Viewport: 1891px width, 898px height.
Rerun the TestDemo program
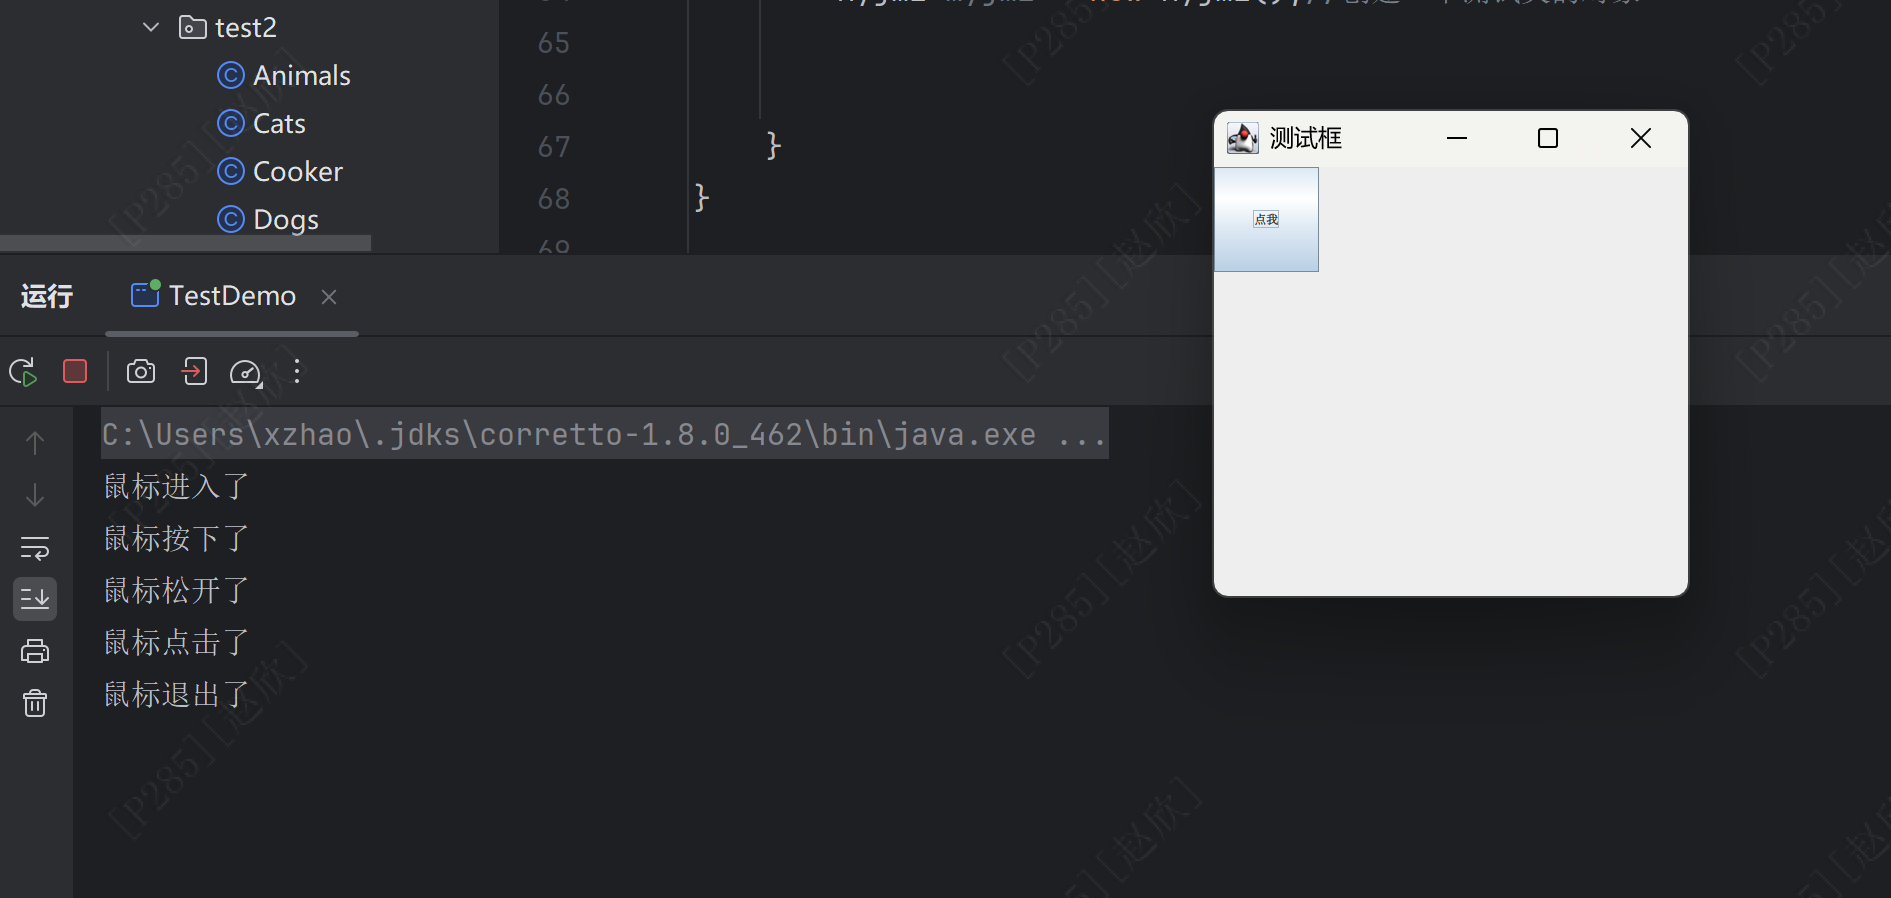click(x=23, y=372)
